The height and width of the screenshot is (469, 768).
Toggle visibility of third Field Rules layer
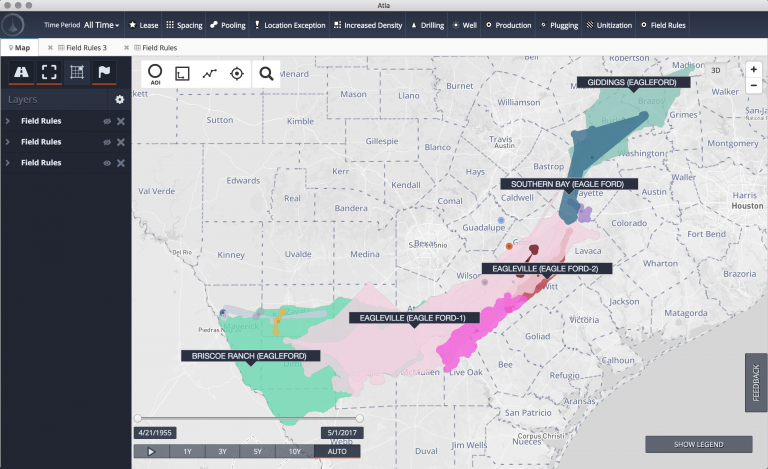[x=107, y=163]
